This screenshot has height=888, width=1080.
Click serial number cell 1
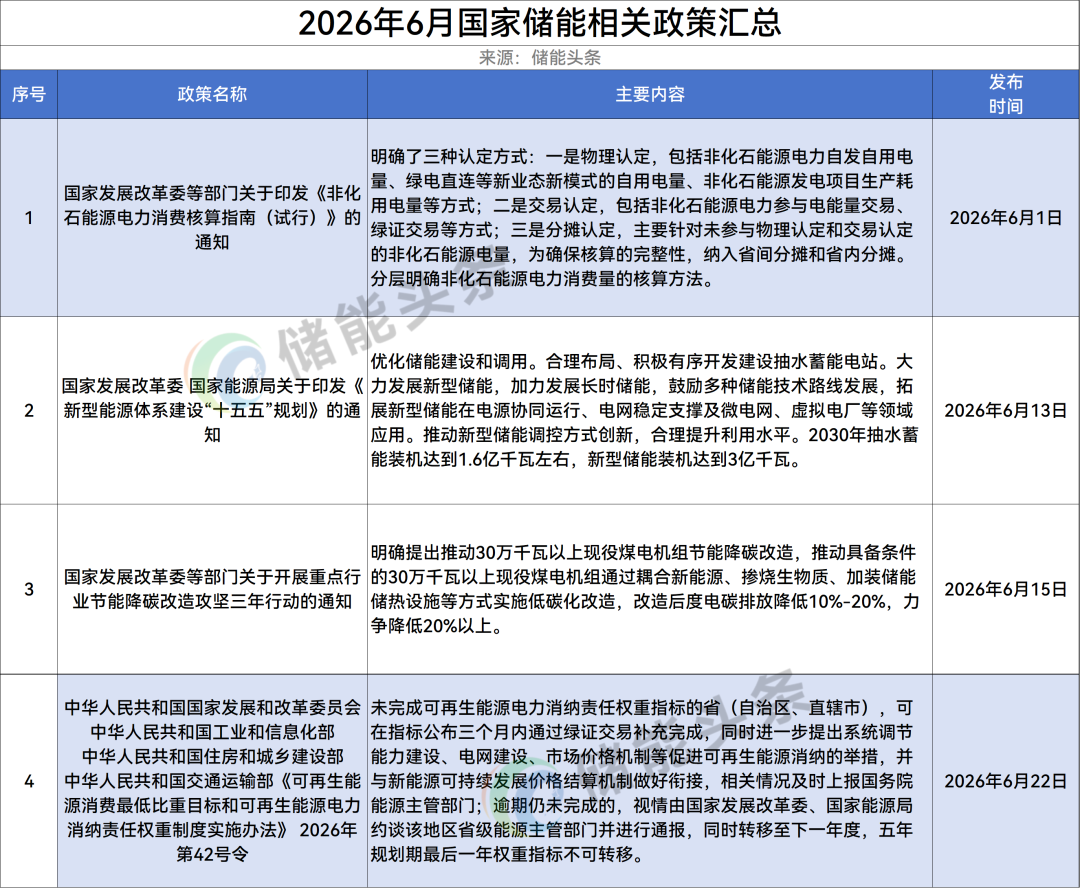(x=29, y=218)
